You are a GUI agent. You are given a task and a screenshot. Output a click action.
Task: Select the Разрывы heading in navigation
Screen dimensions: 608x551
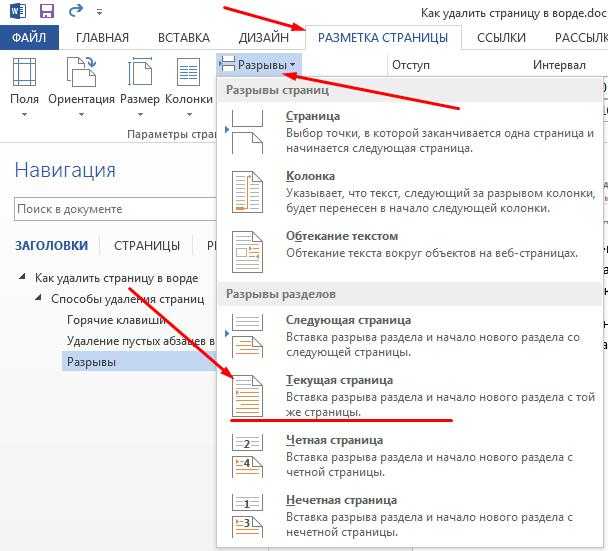(x=139, y=362)
